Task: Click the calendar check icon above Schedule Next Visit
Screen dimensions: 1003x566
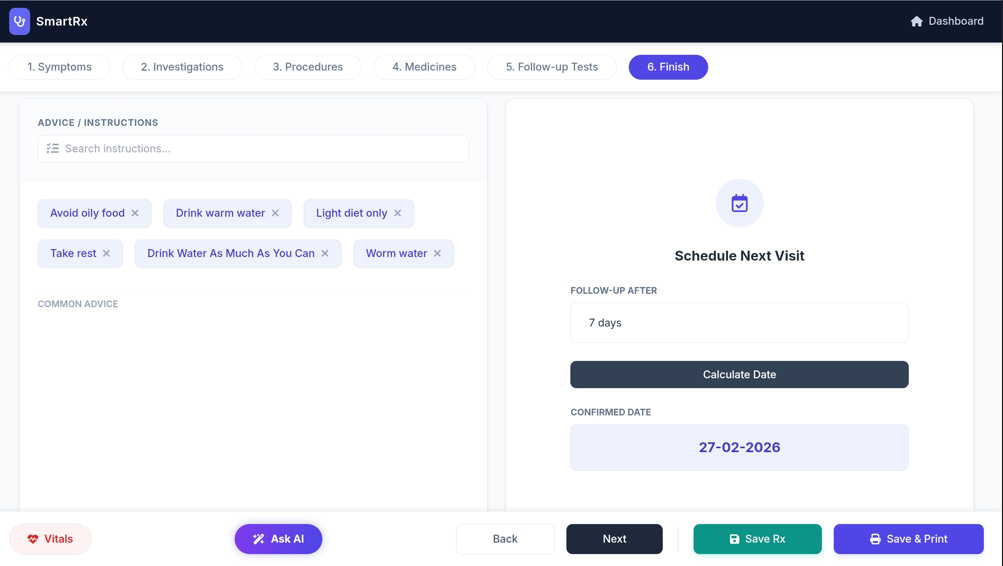Action: pyautogui.click(x=739, y=203)
